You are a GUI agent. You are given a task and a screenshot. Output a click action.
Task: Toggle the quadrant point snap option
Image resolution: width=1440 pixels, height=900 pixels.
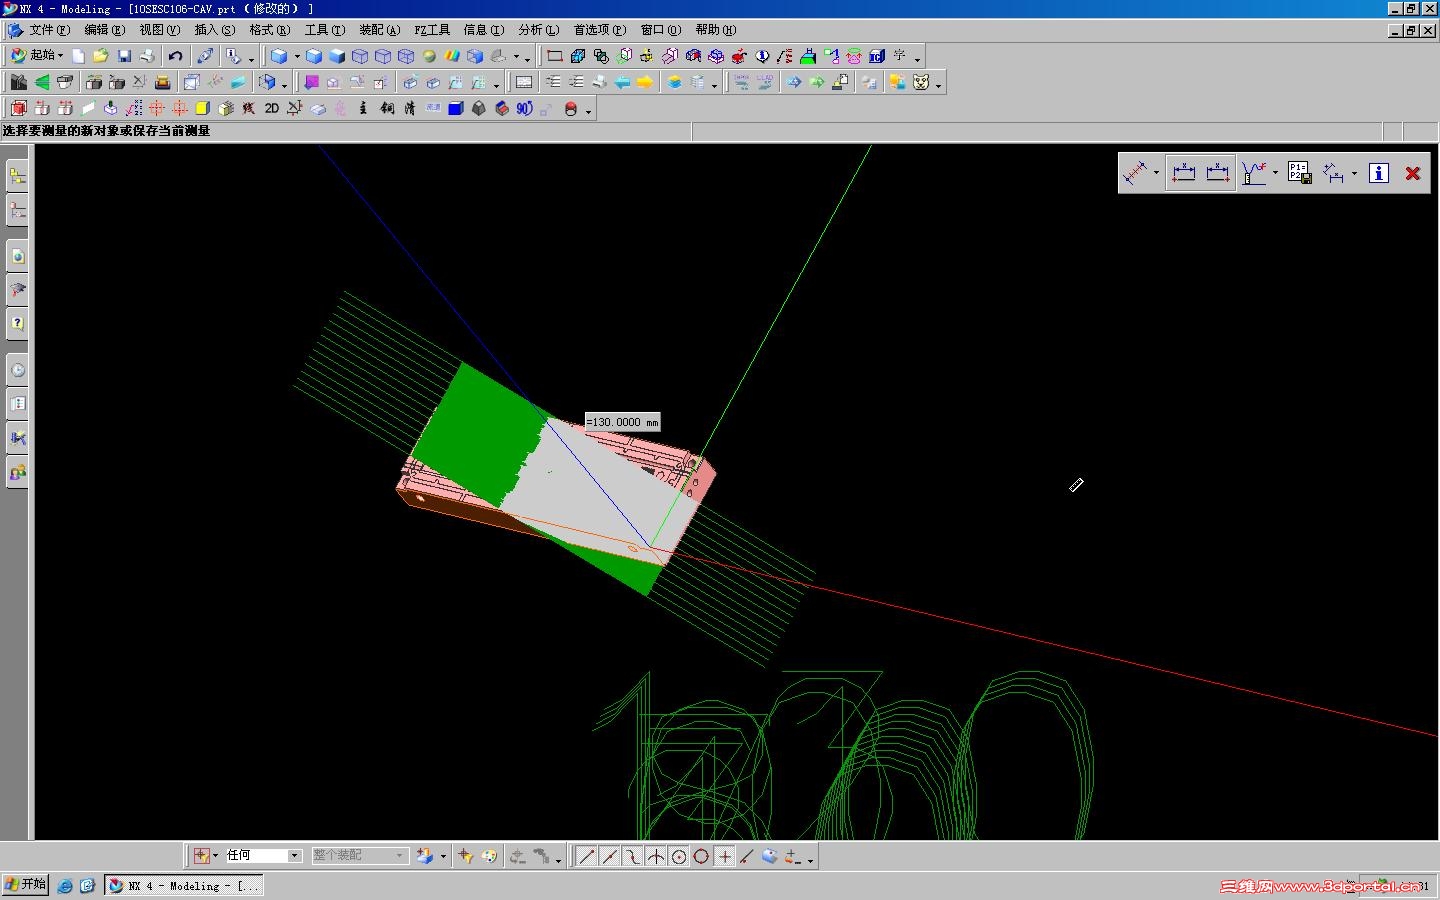click(x=701, y=856)
